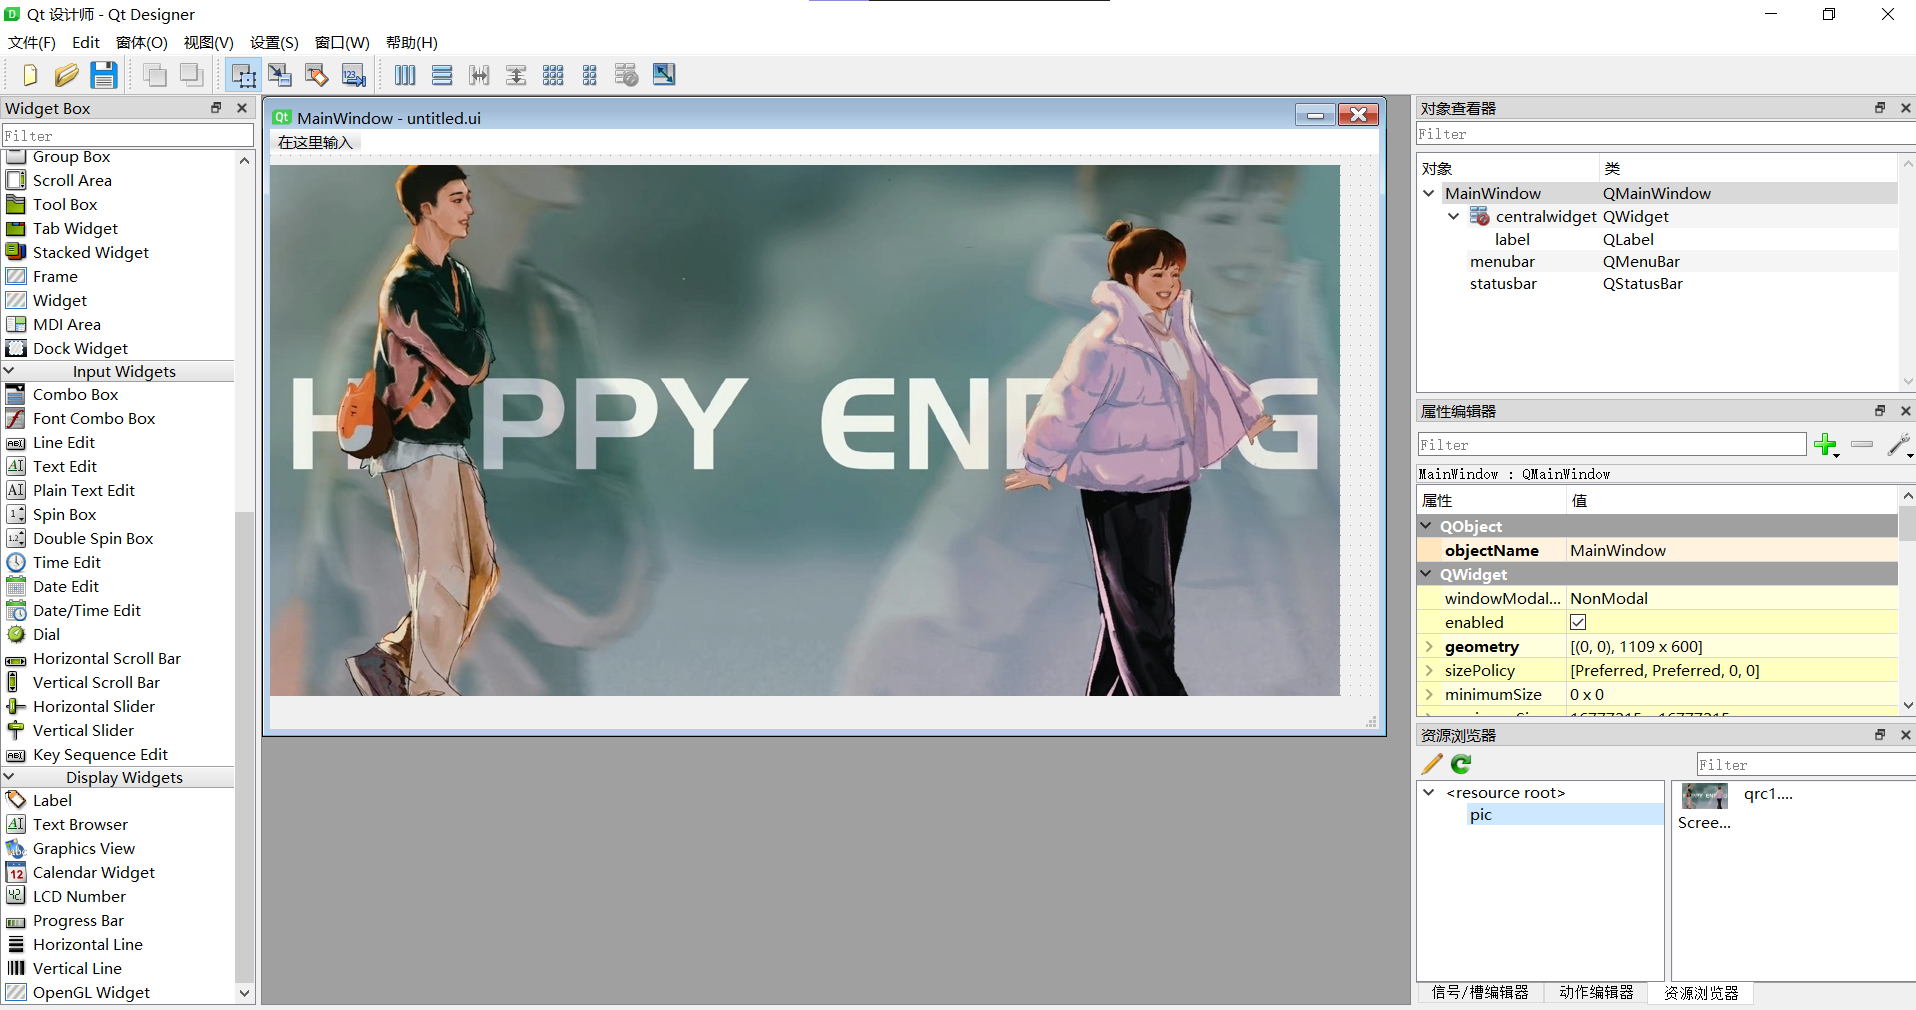Select the Edit Signals/Slots mode icon
This screenshot has width=1916, height=1010.
(280, 75)
